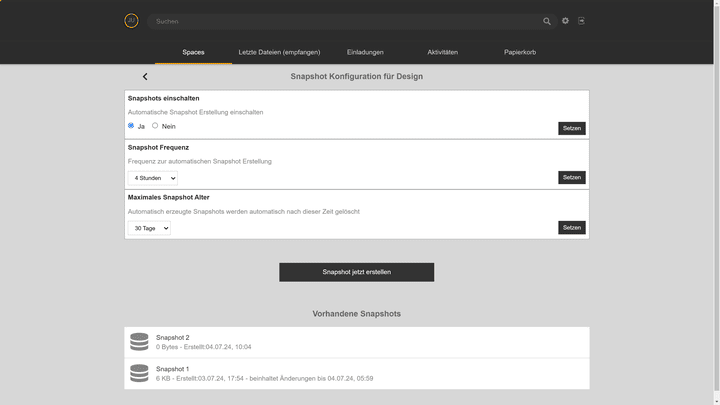
Task: Go to the Aktivitäten tab
Action: pyautogui.click(x=442, y=52)
